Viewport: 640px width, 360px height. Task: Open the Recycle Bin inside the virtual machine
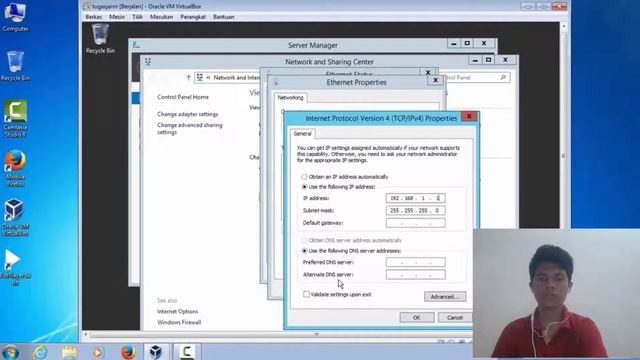coord(100,39)
